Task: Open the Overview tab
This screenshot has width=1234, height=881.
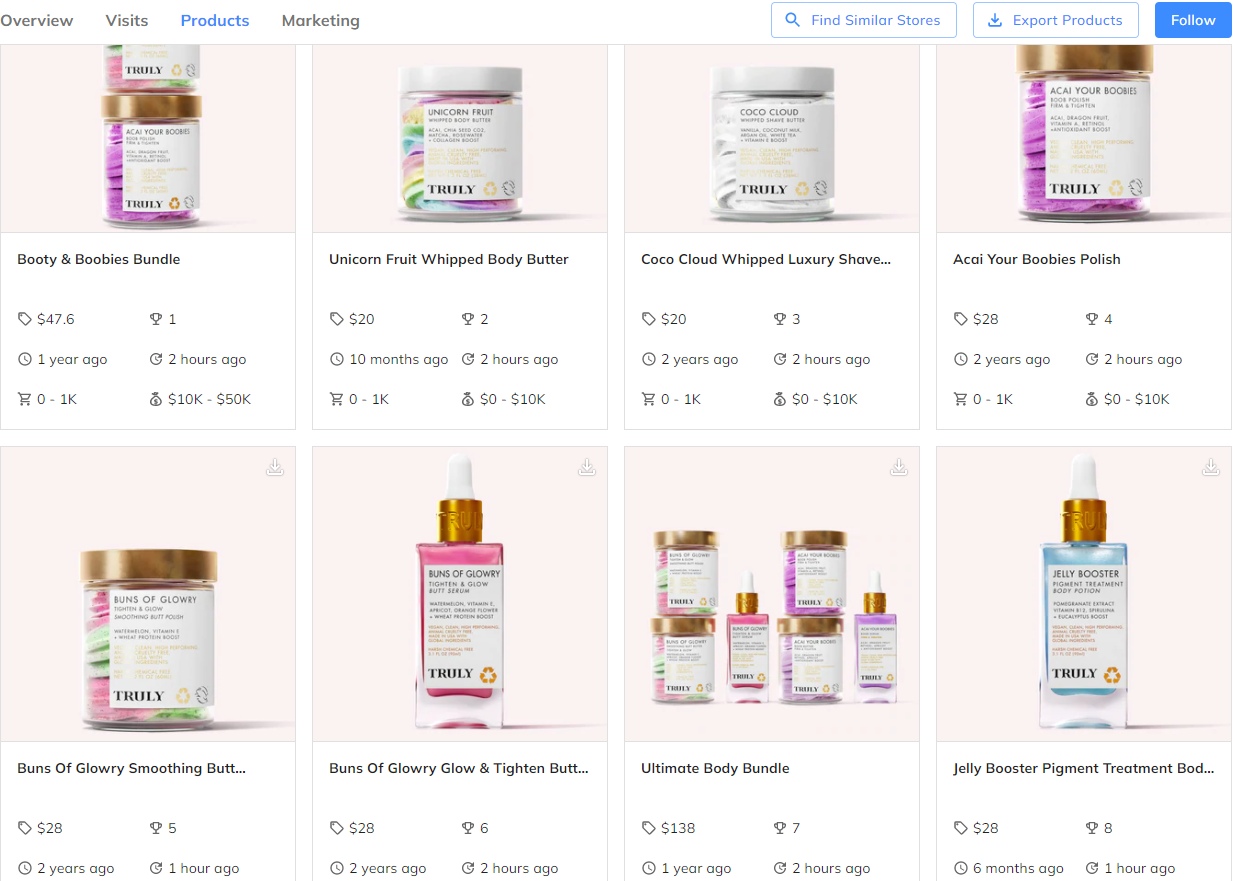Action: pos(36,20)
